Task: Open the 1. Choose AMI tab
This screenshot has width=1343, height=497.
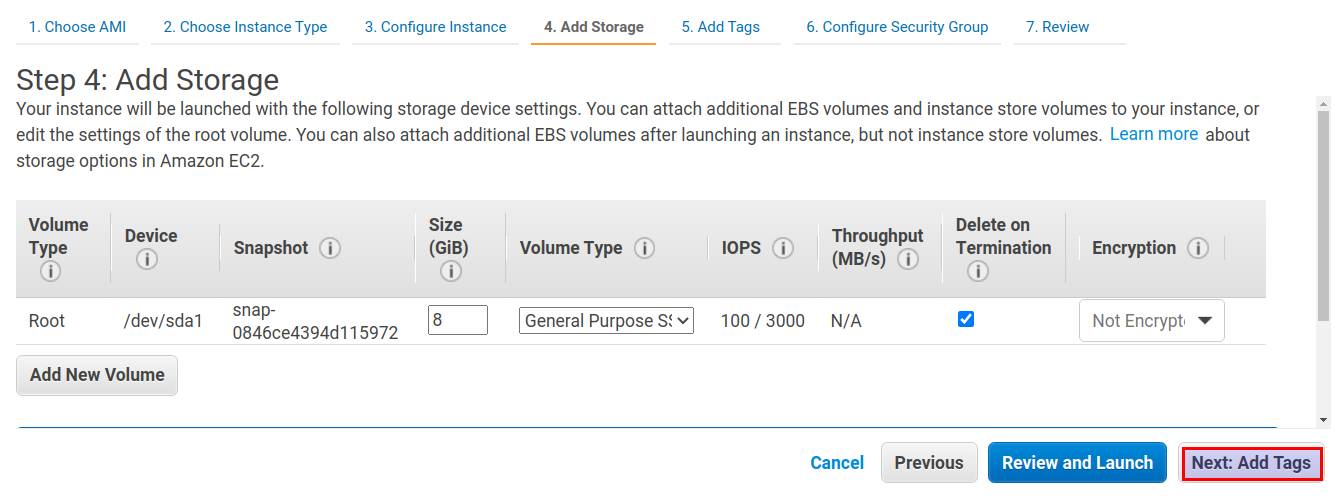Action: [x=77, y=27]
